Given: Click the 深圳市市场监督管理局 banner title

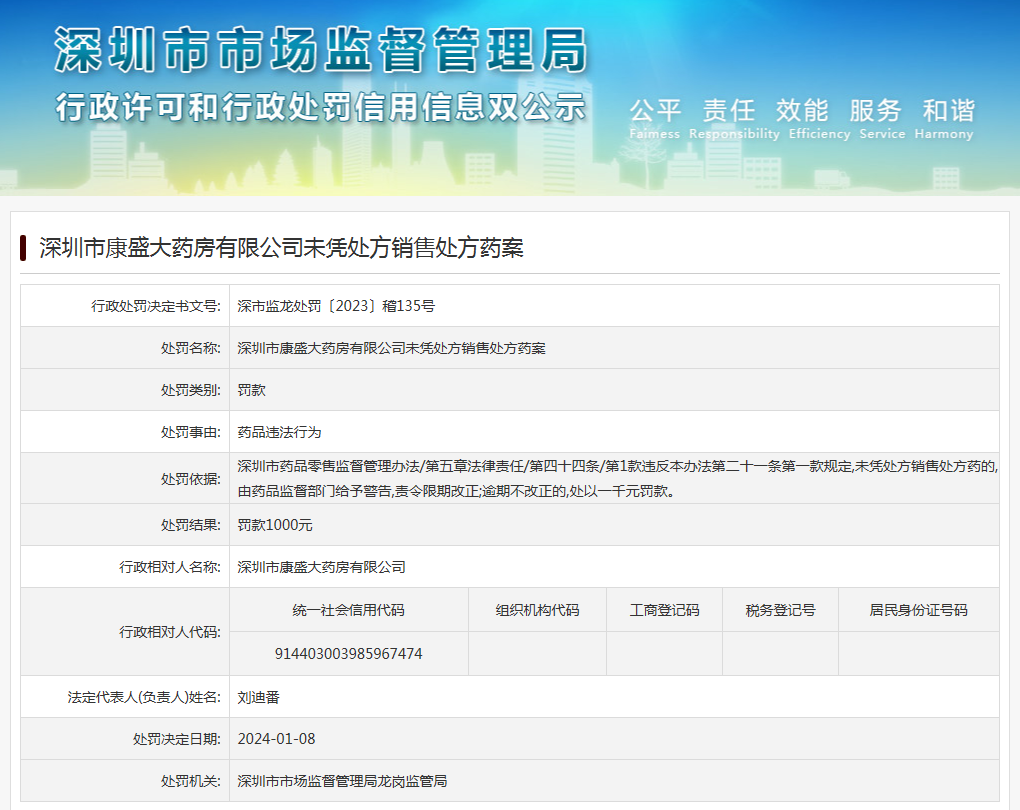Looking at the screenshot, I should 320,48.
